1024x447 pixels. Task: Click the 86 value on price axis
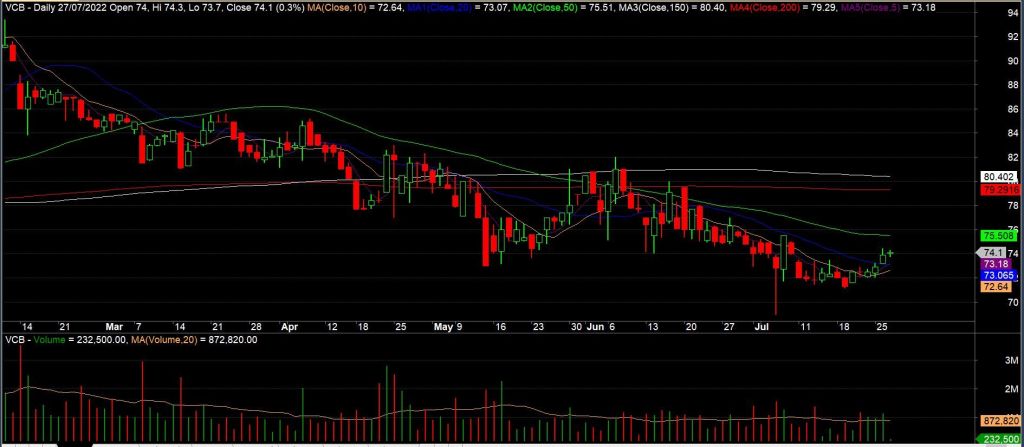[1013, 109]
